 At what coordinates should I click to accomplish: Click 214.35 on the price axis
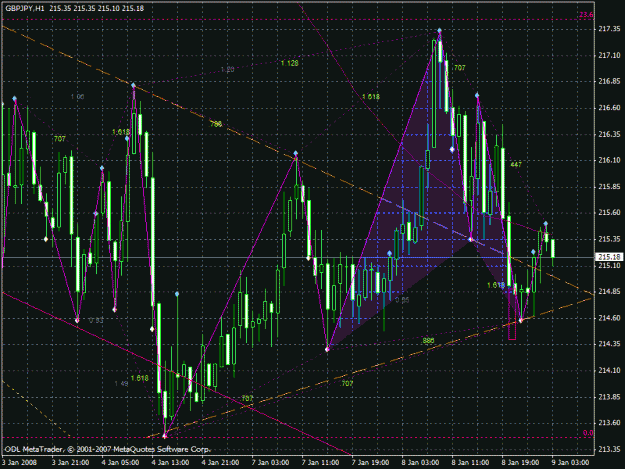point(609,344)
